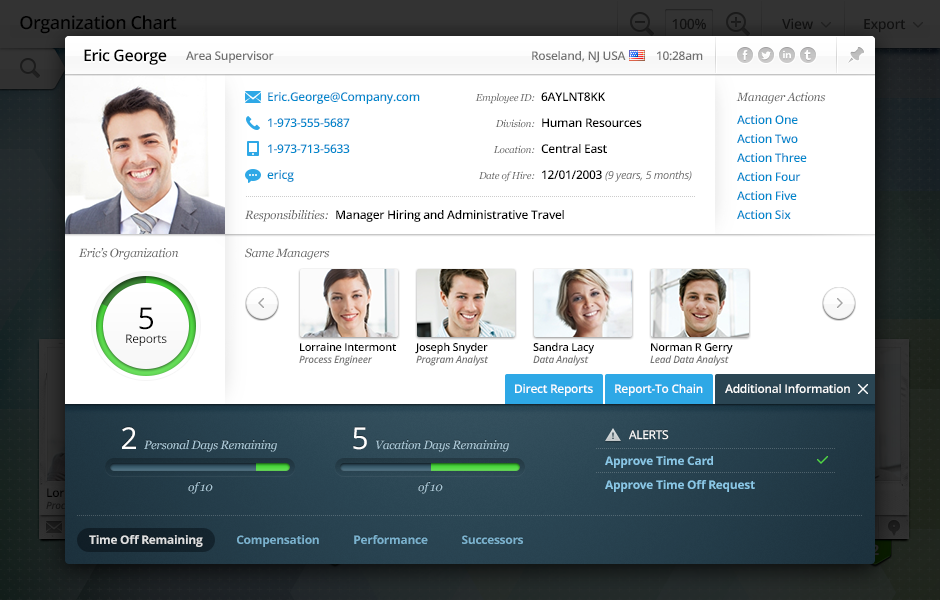Click the chat bubble icon for ericg
This screenshot has height=600, width=940.
tap(253, 175)
